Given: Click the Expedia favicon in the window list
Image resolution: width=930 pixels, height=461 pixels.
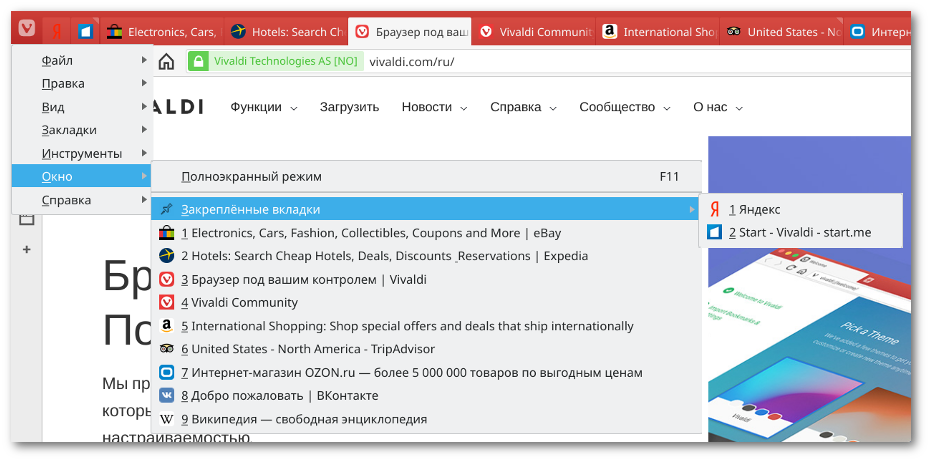Looking at the screenshot, I should click(167, 256).
